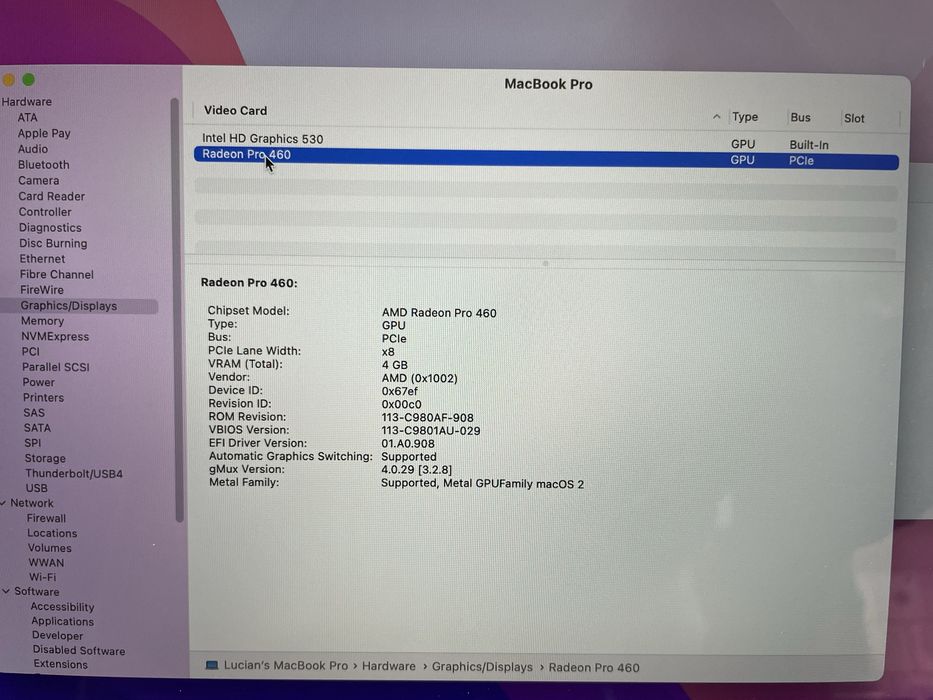Click Radeon Pro 460 in path bar

pos(594,668)
